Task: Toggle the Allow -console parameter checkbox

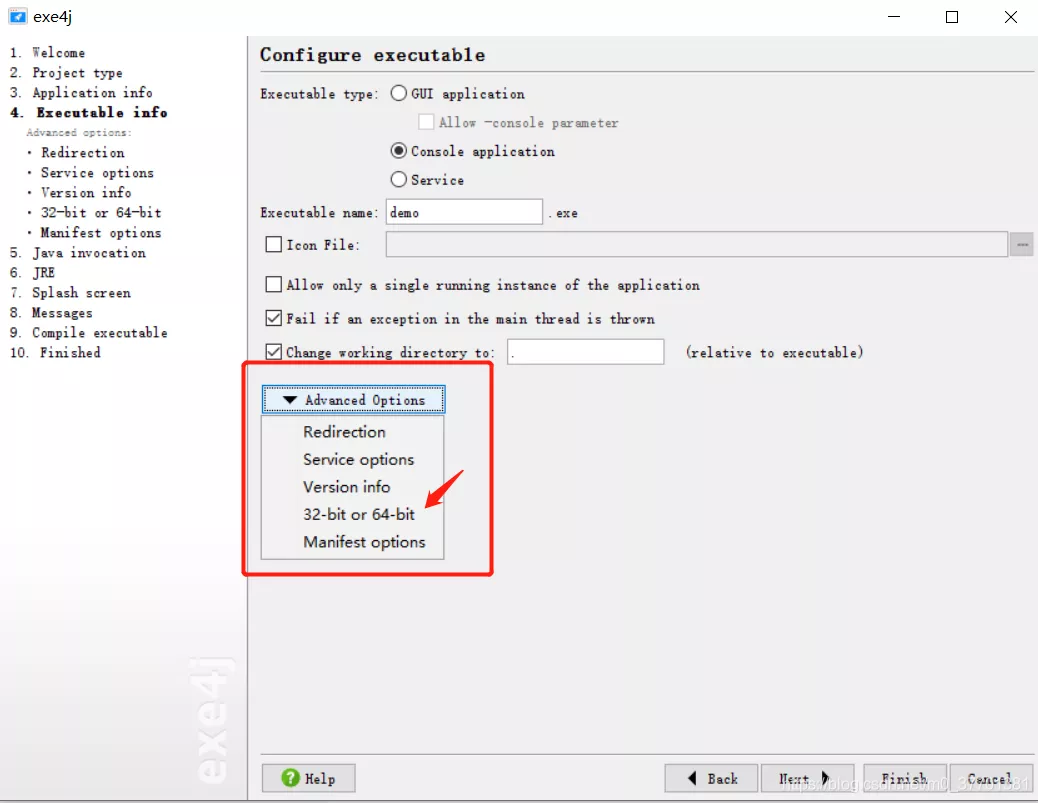Action: 426,122
